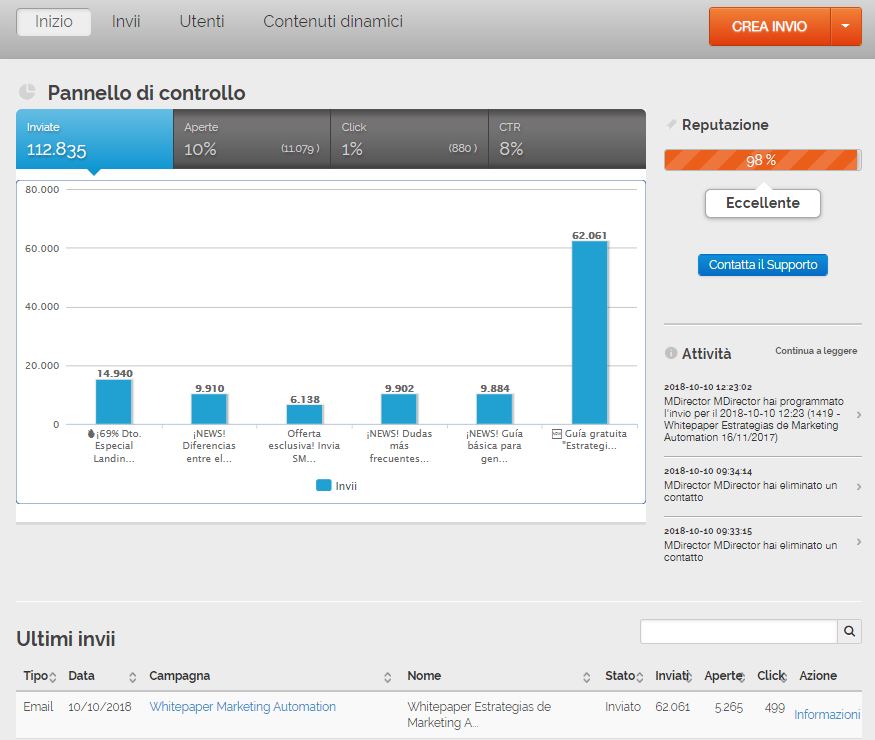875x740 pixels.
Task: Click the Ultimi invii search field
Action: 739,631
